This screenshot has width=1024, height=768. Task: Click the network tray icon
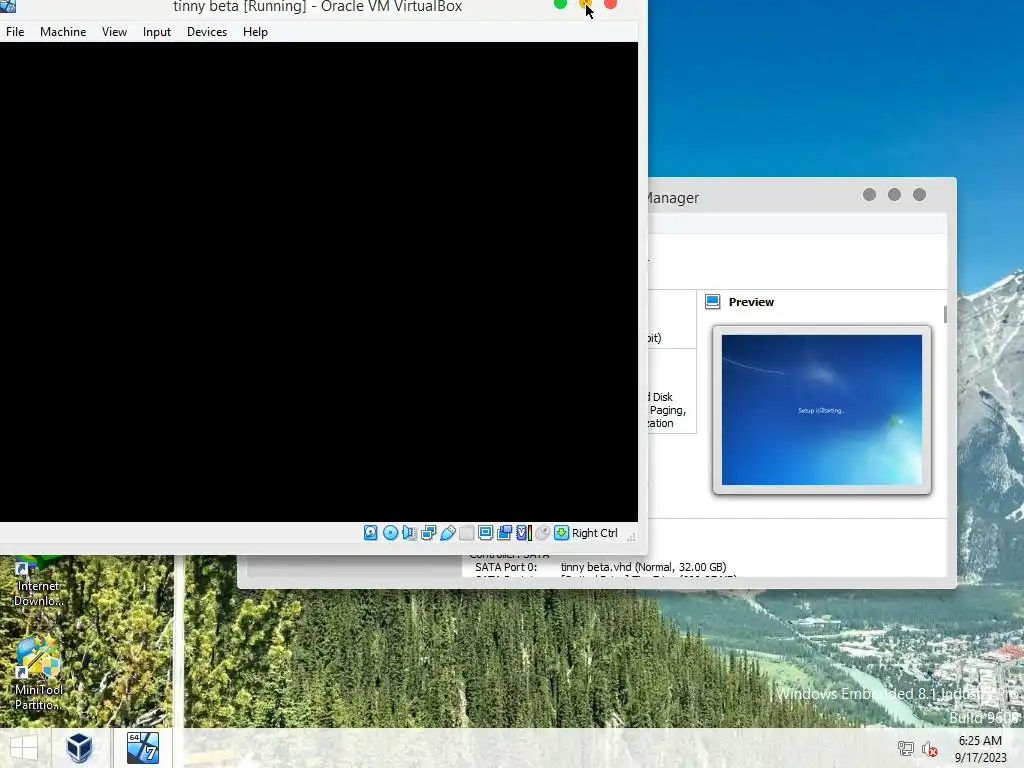[x=906, y=748]
